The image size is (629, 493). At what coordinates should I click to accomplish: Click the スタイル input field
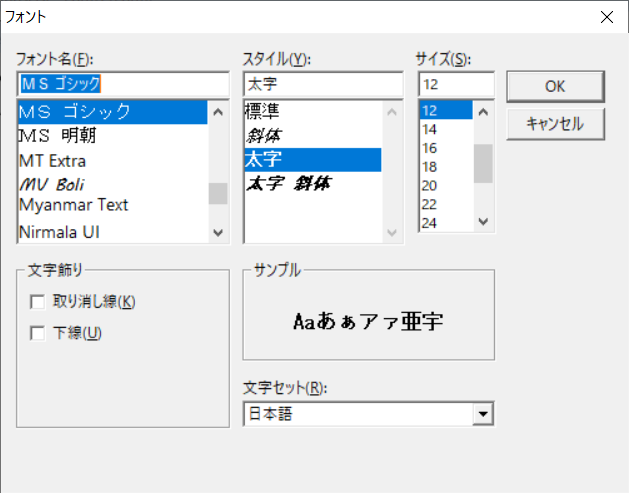tap(323, 84)
